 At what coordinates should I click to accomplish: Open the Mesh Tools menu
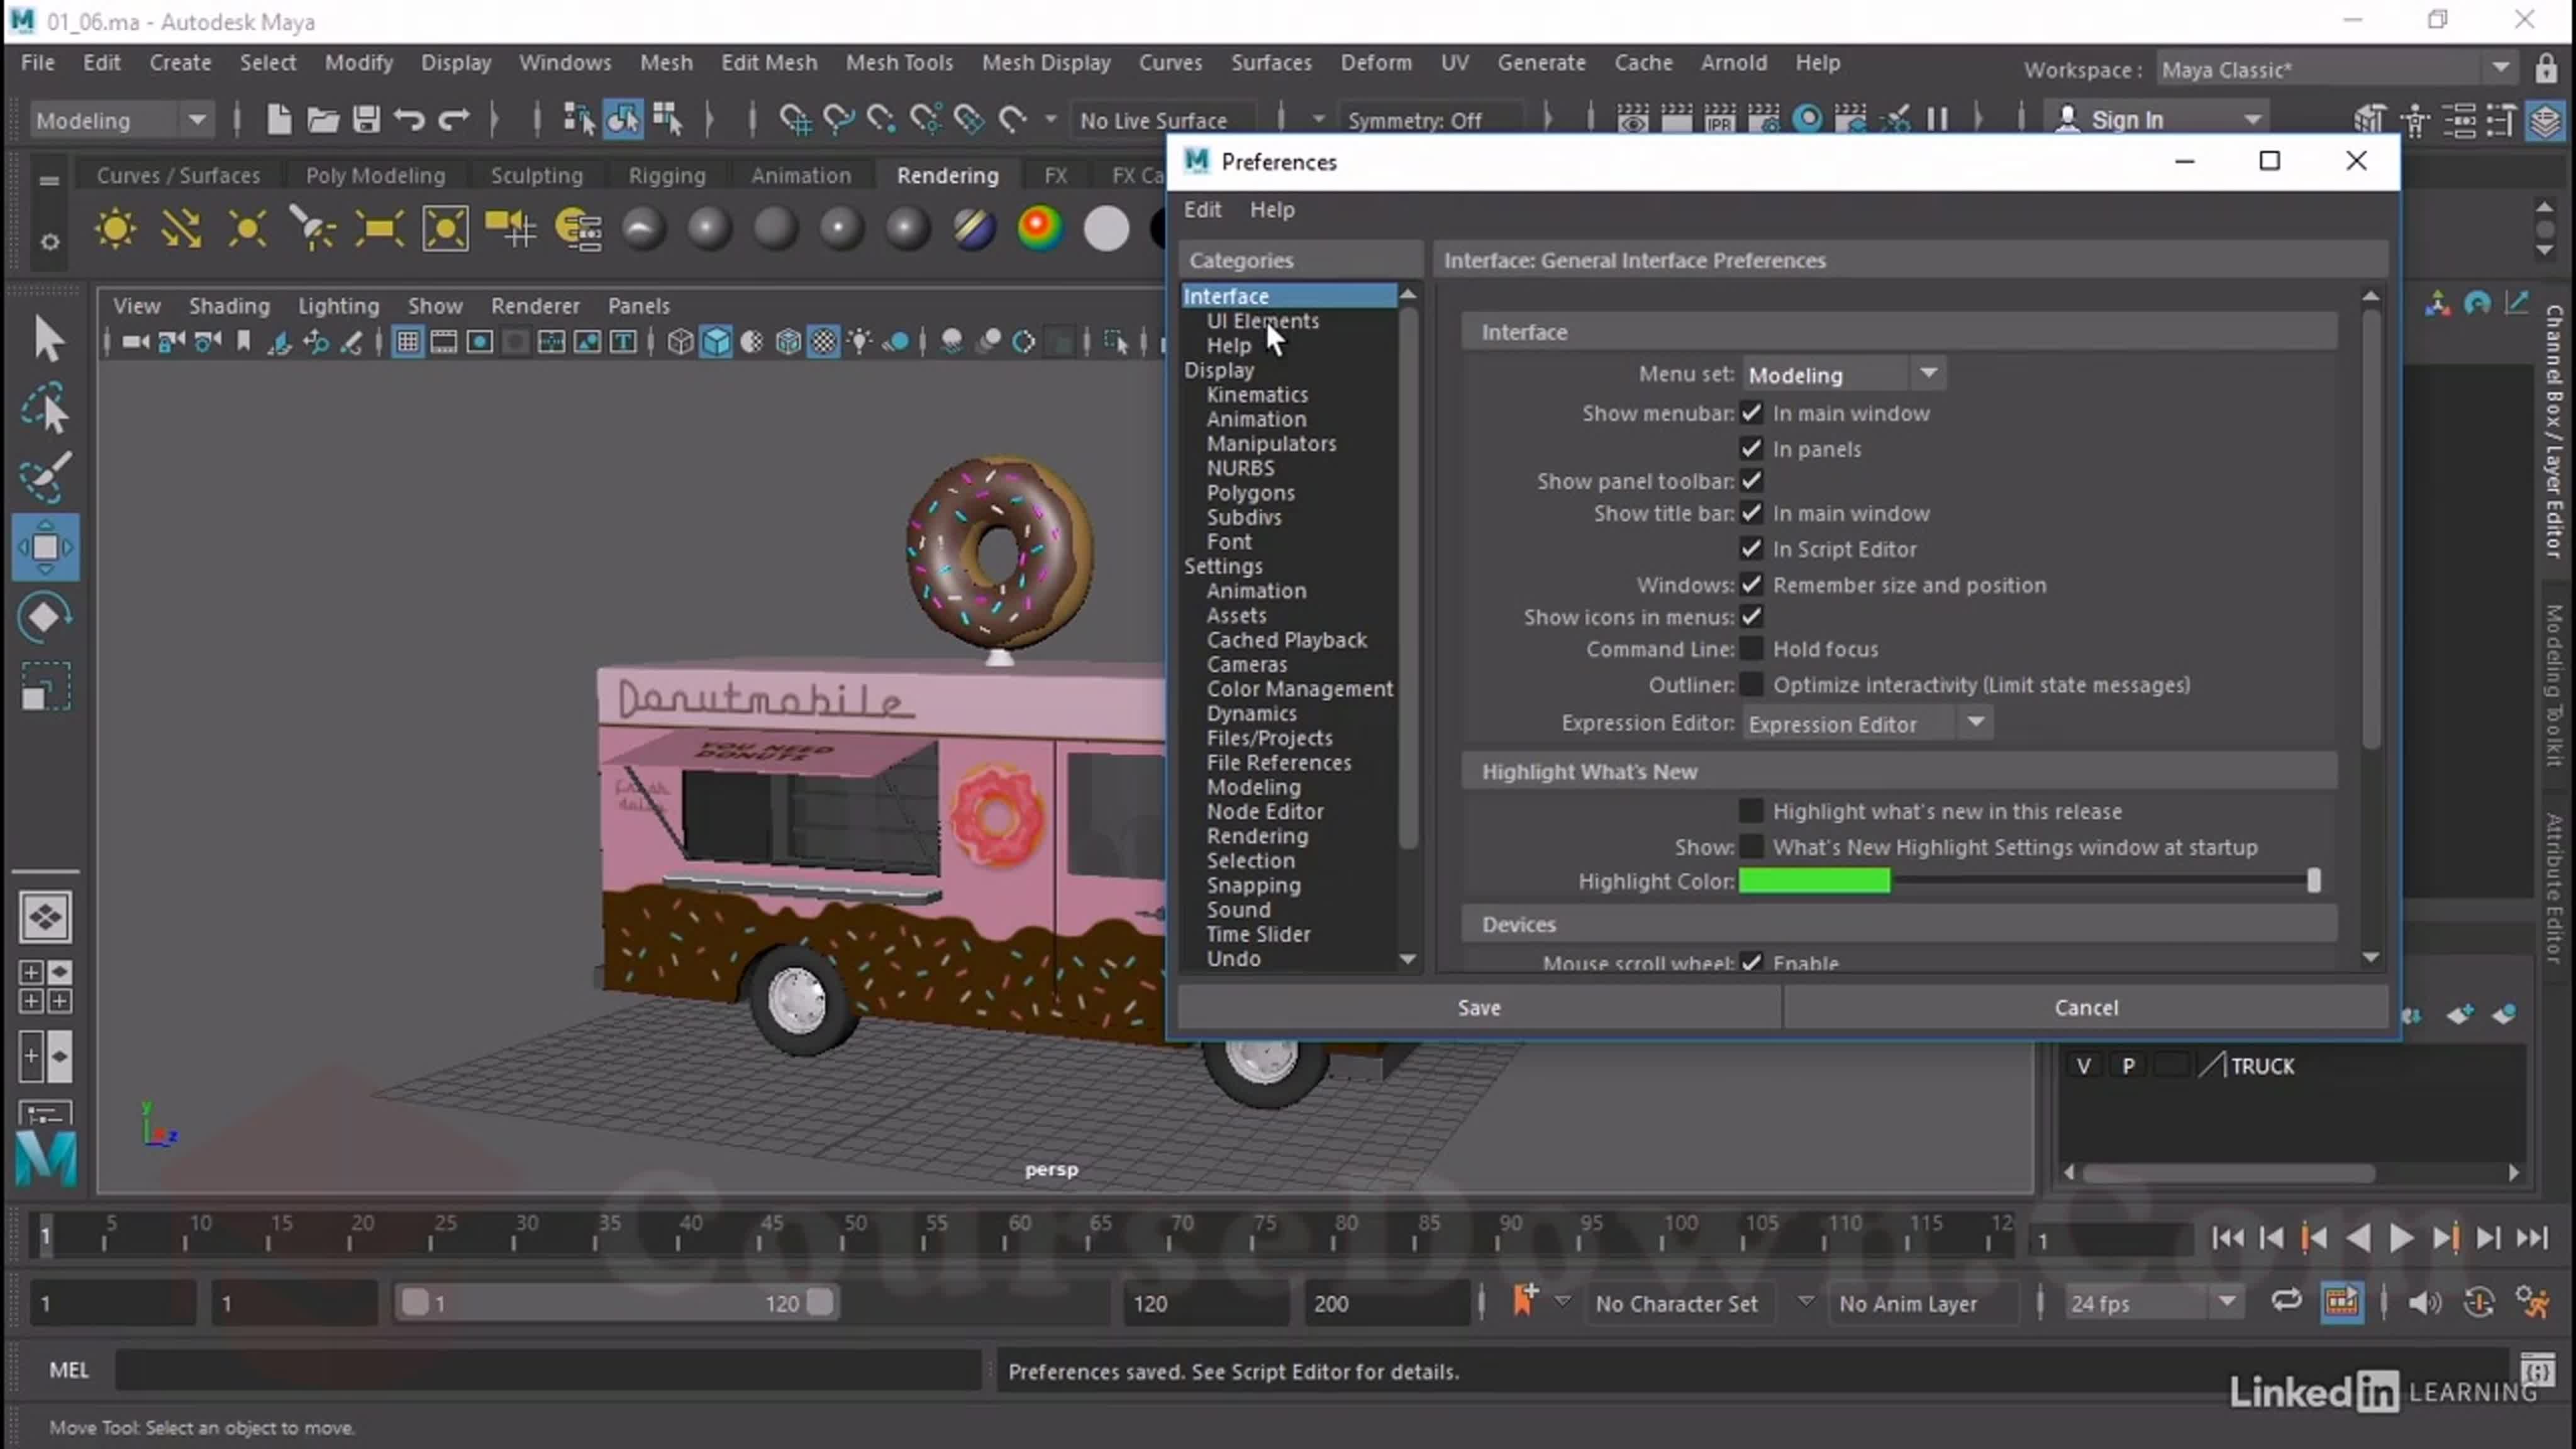coord(899,62)
